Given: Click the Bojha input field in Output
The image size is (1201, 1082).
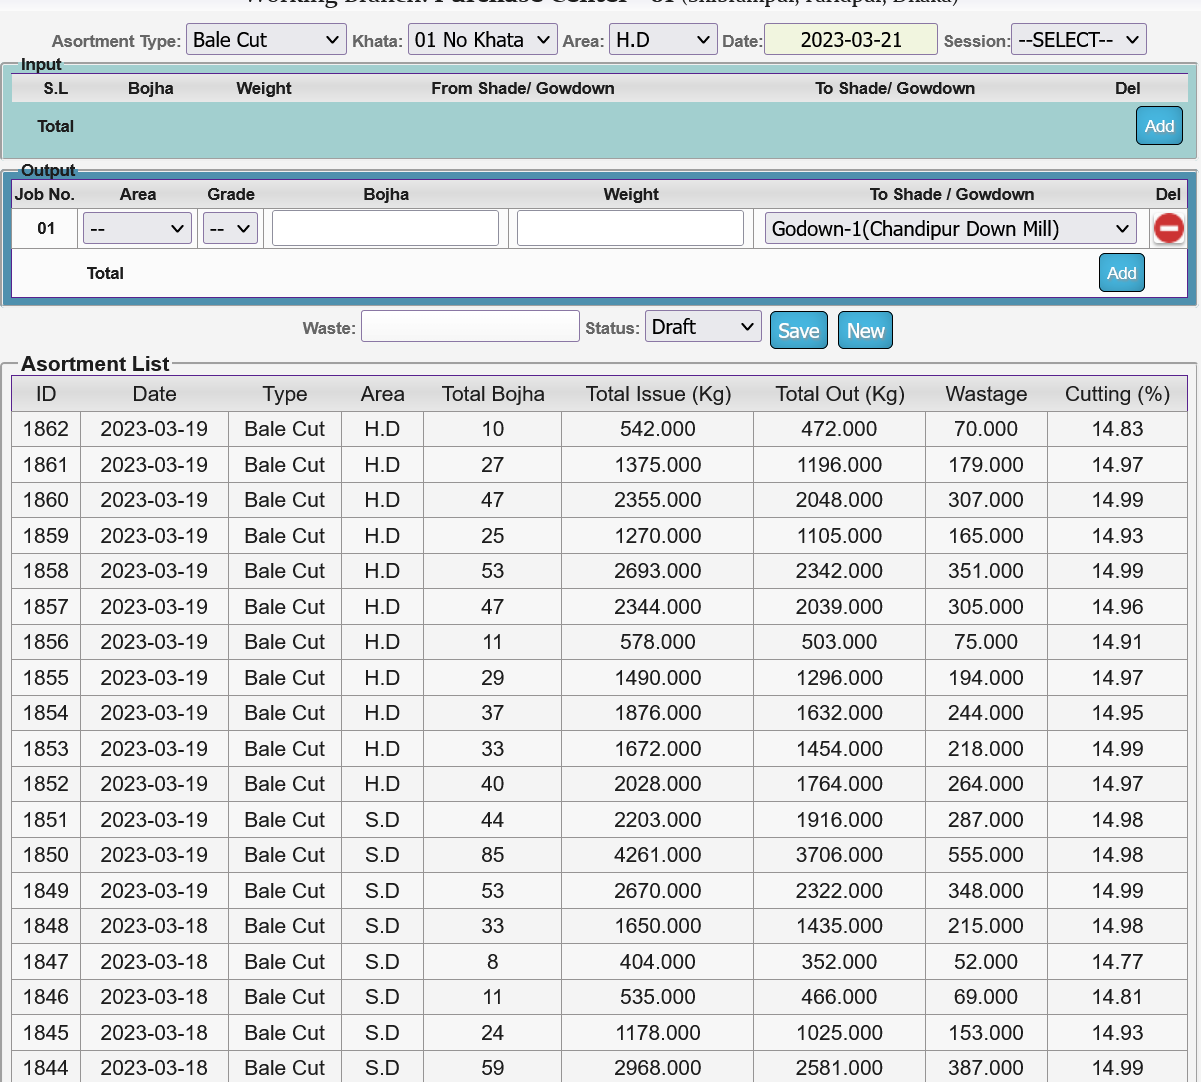Looking at the screenshot, I should pos(385,229).
